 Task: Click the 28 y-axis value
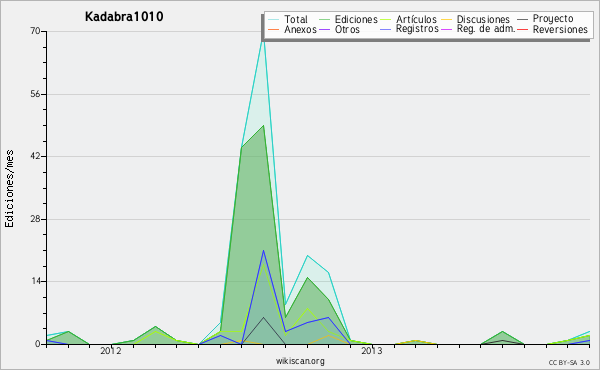pyautogui.click(x=36, y=219)
